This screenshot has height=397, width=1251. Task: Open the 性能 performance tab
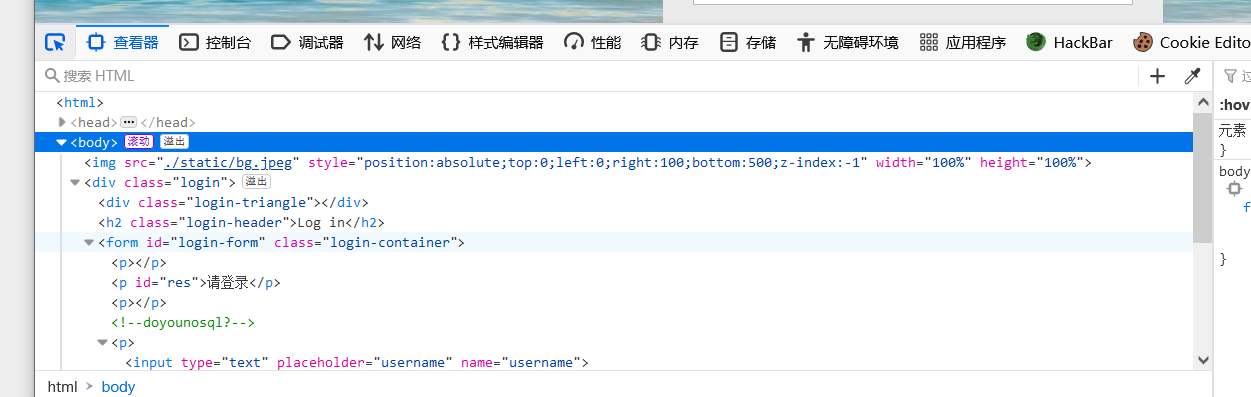pos(592,42)
